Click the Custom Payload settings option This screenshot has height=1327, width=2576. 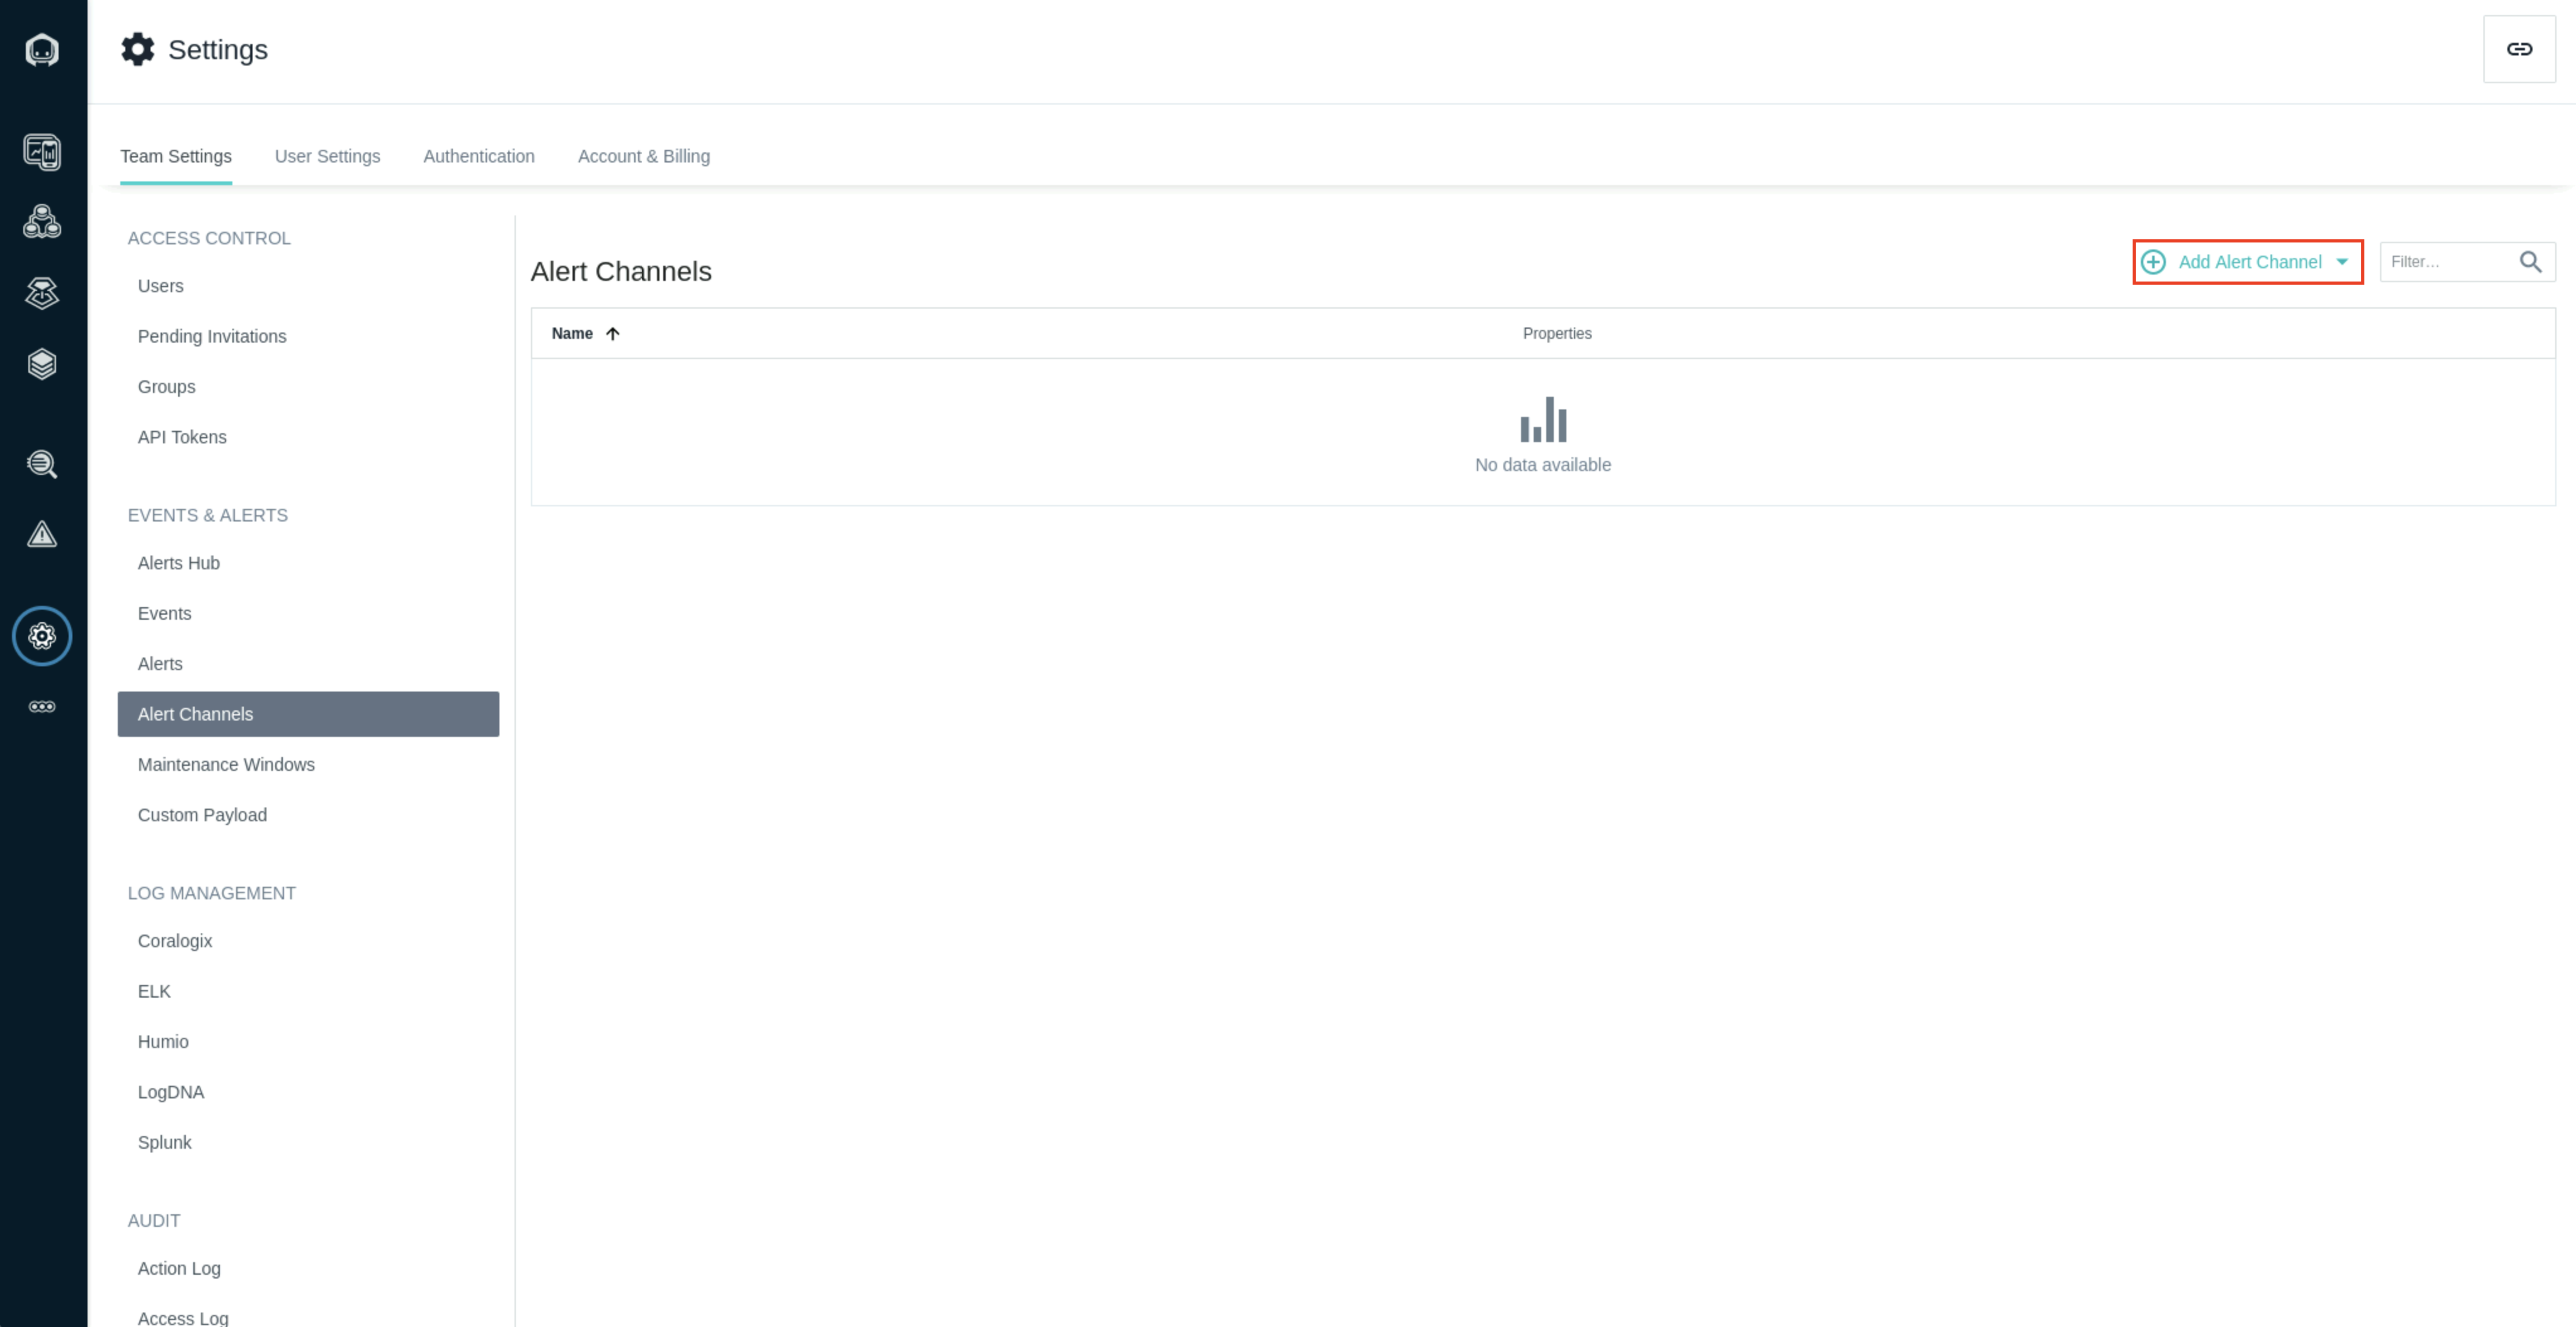coord(202,814)
